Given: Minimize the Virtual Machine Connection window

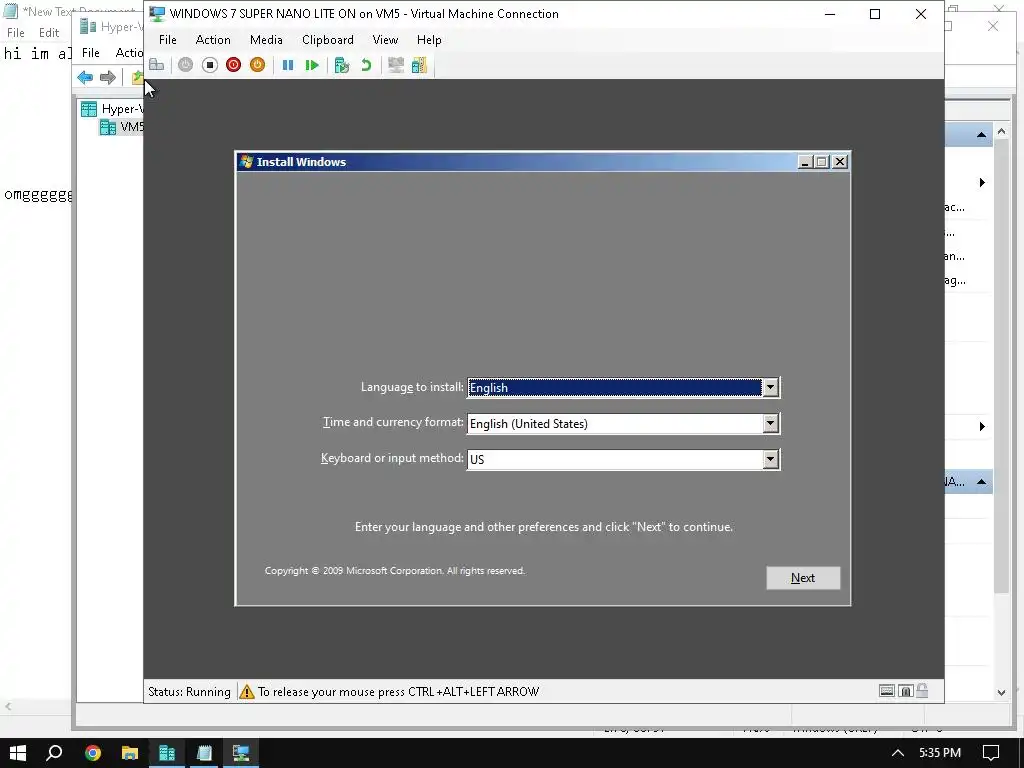Looking at the screenshot, I should [x=830, y=14].
